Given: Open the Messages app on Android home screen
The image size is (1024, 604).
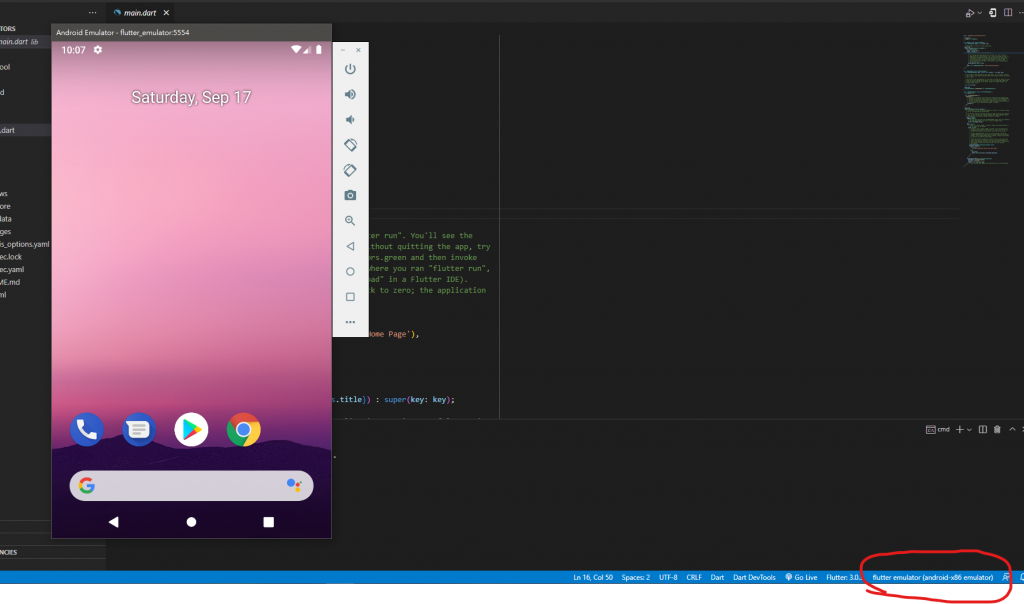Looking at the screenshot, I should [139, 430].
